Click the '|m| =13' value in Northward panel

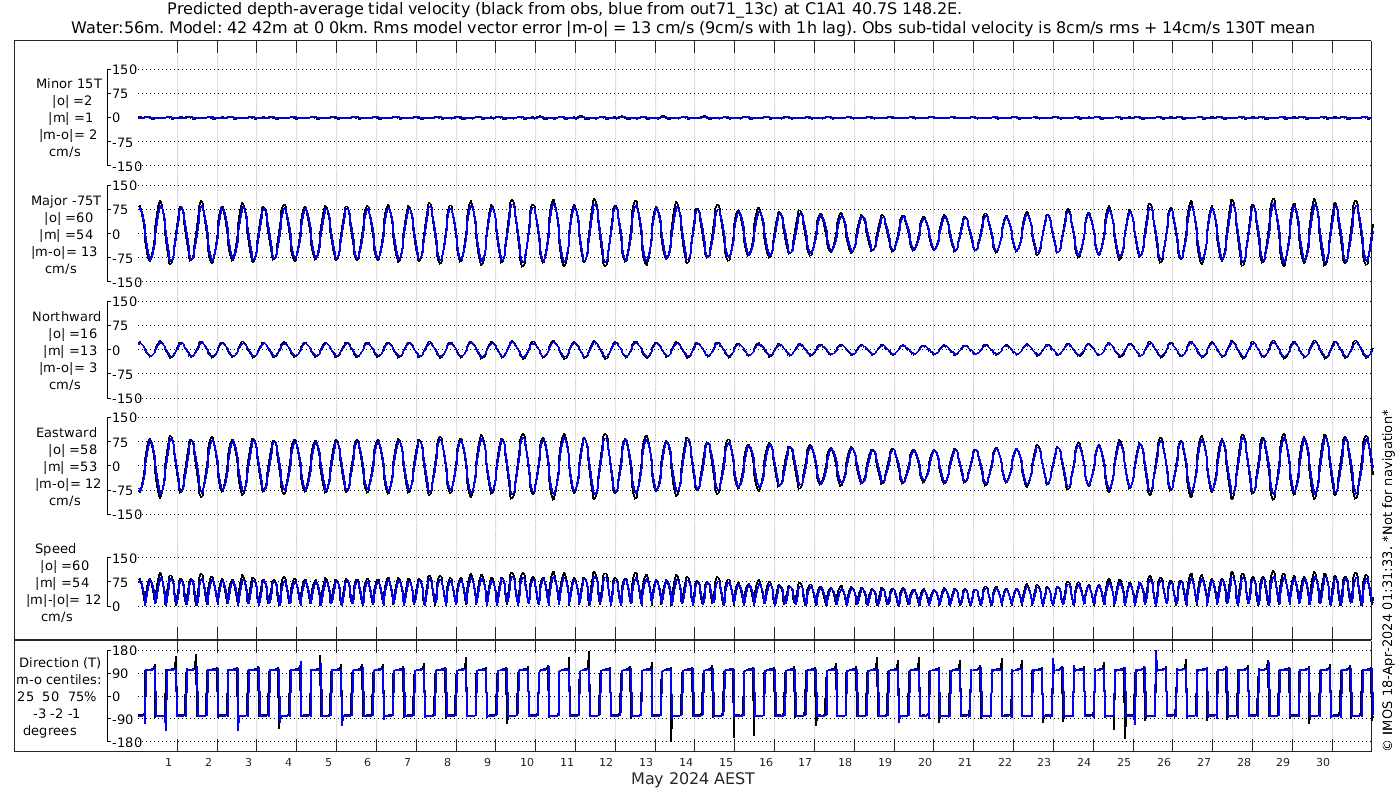(x=72, y=351)
